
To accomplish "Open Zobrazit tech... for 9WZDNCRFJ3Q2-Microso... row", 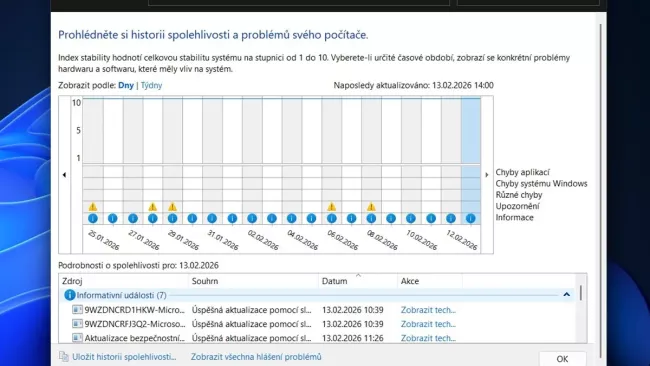I will click(x=428, y=324).
